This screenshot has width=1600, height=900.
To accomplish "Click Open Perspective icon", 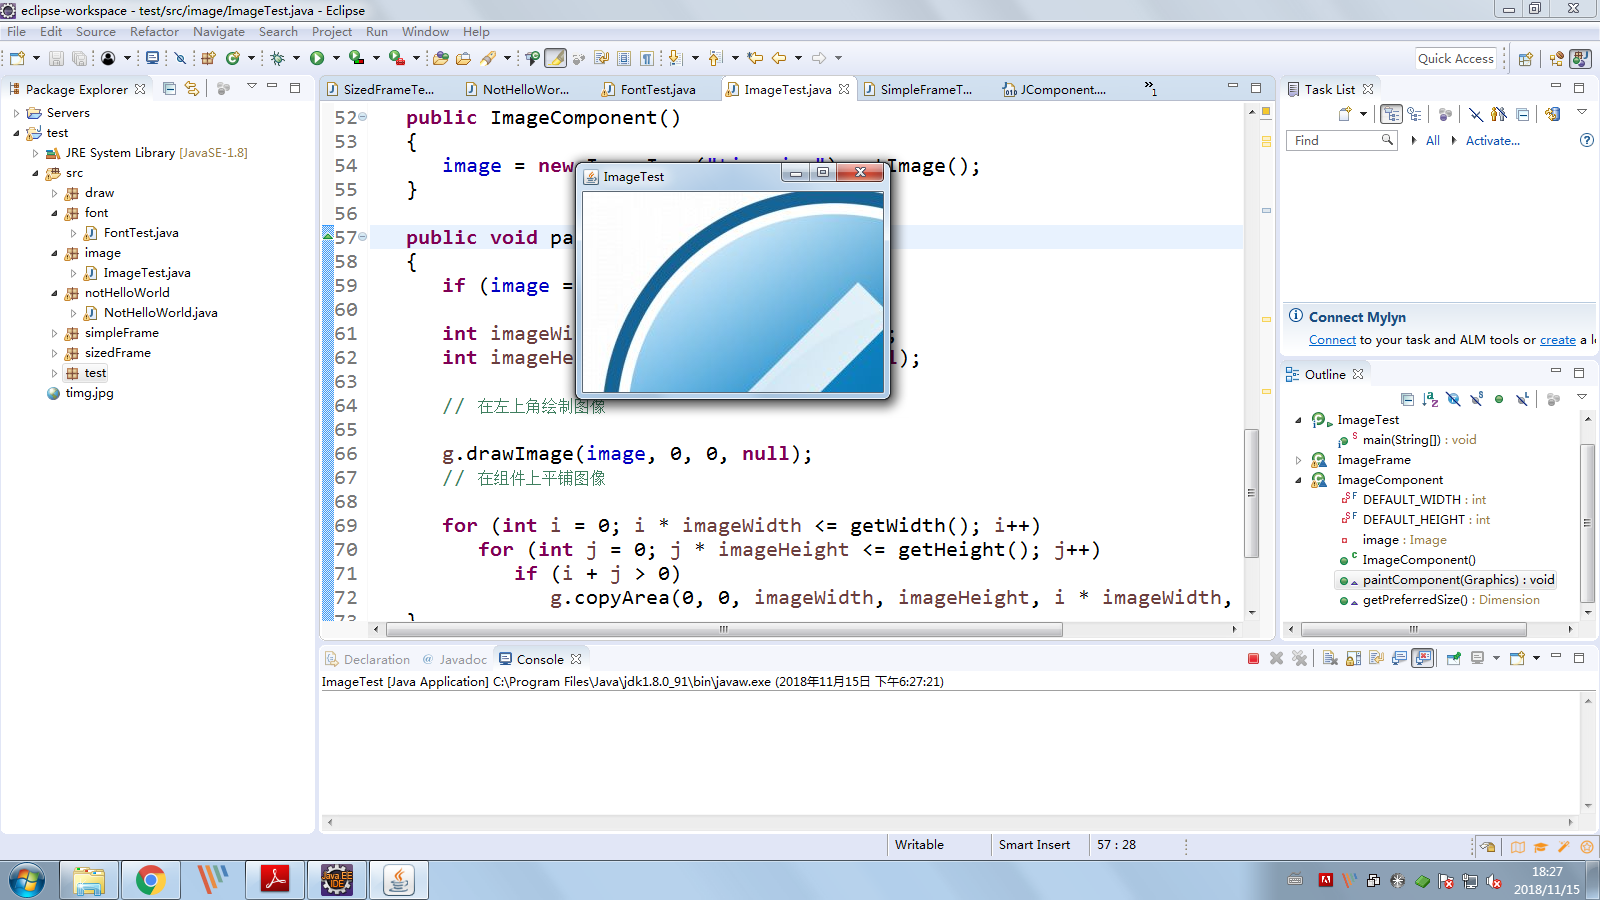I will [1525, 59].
